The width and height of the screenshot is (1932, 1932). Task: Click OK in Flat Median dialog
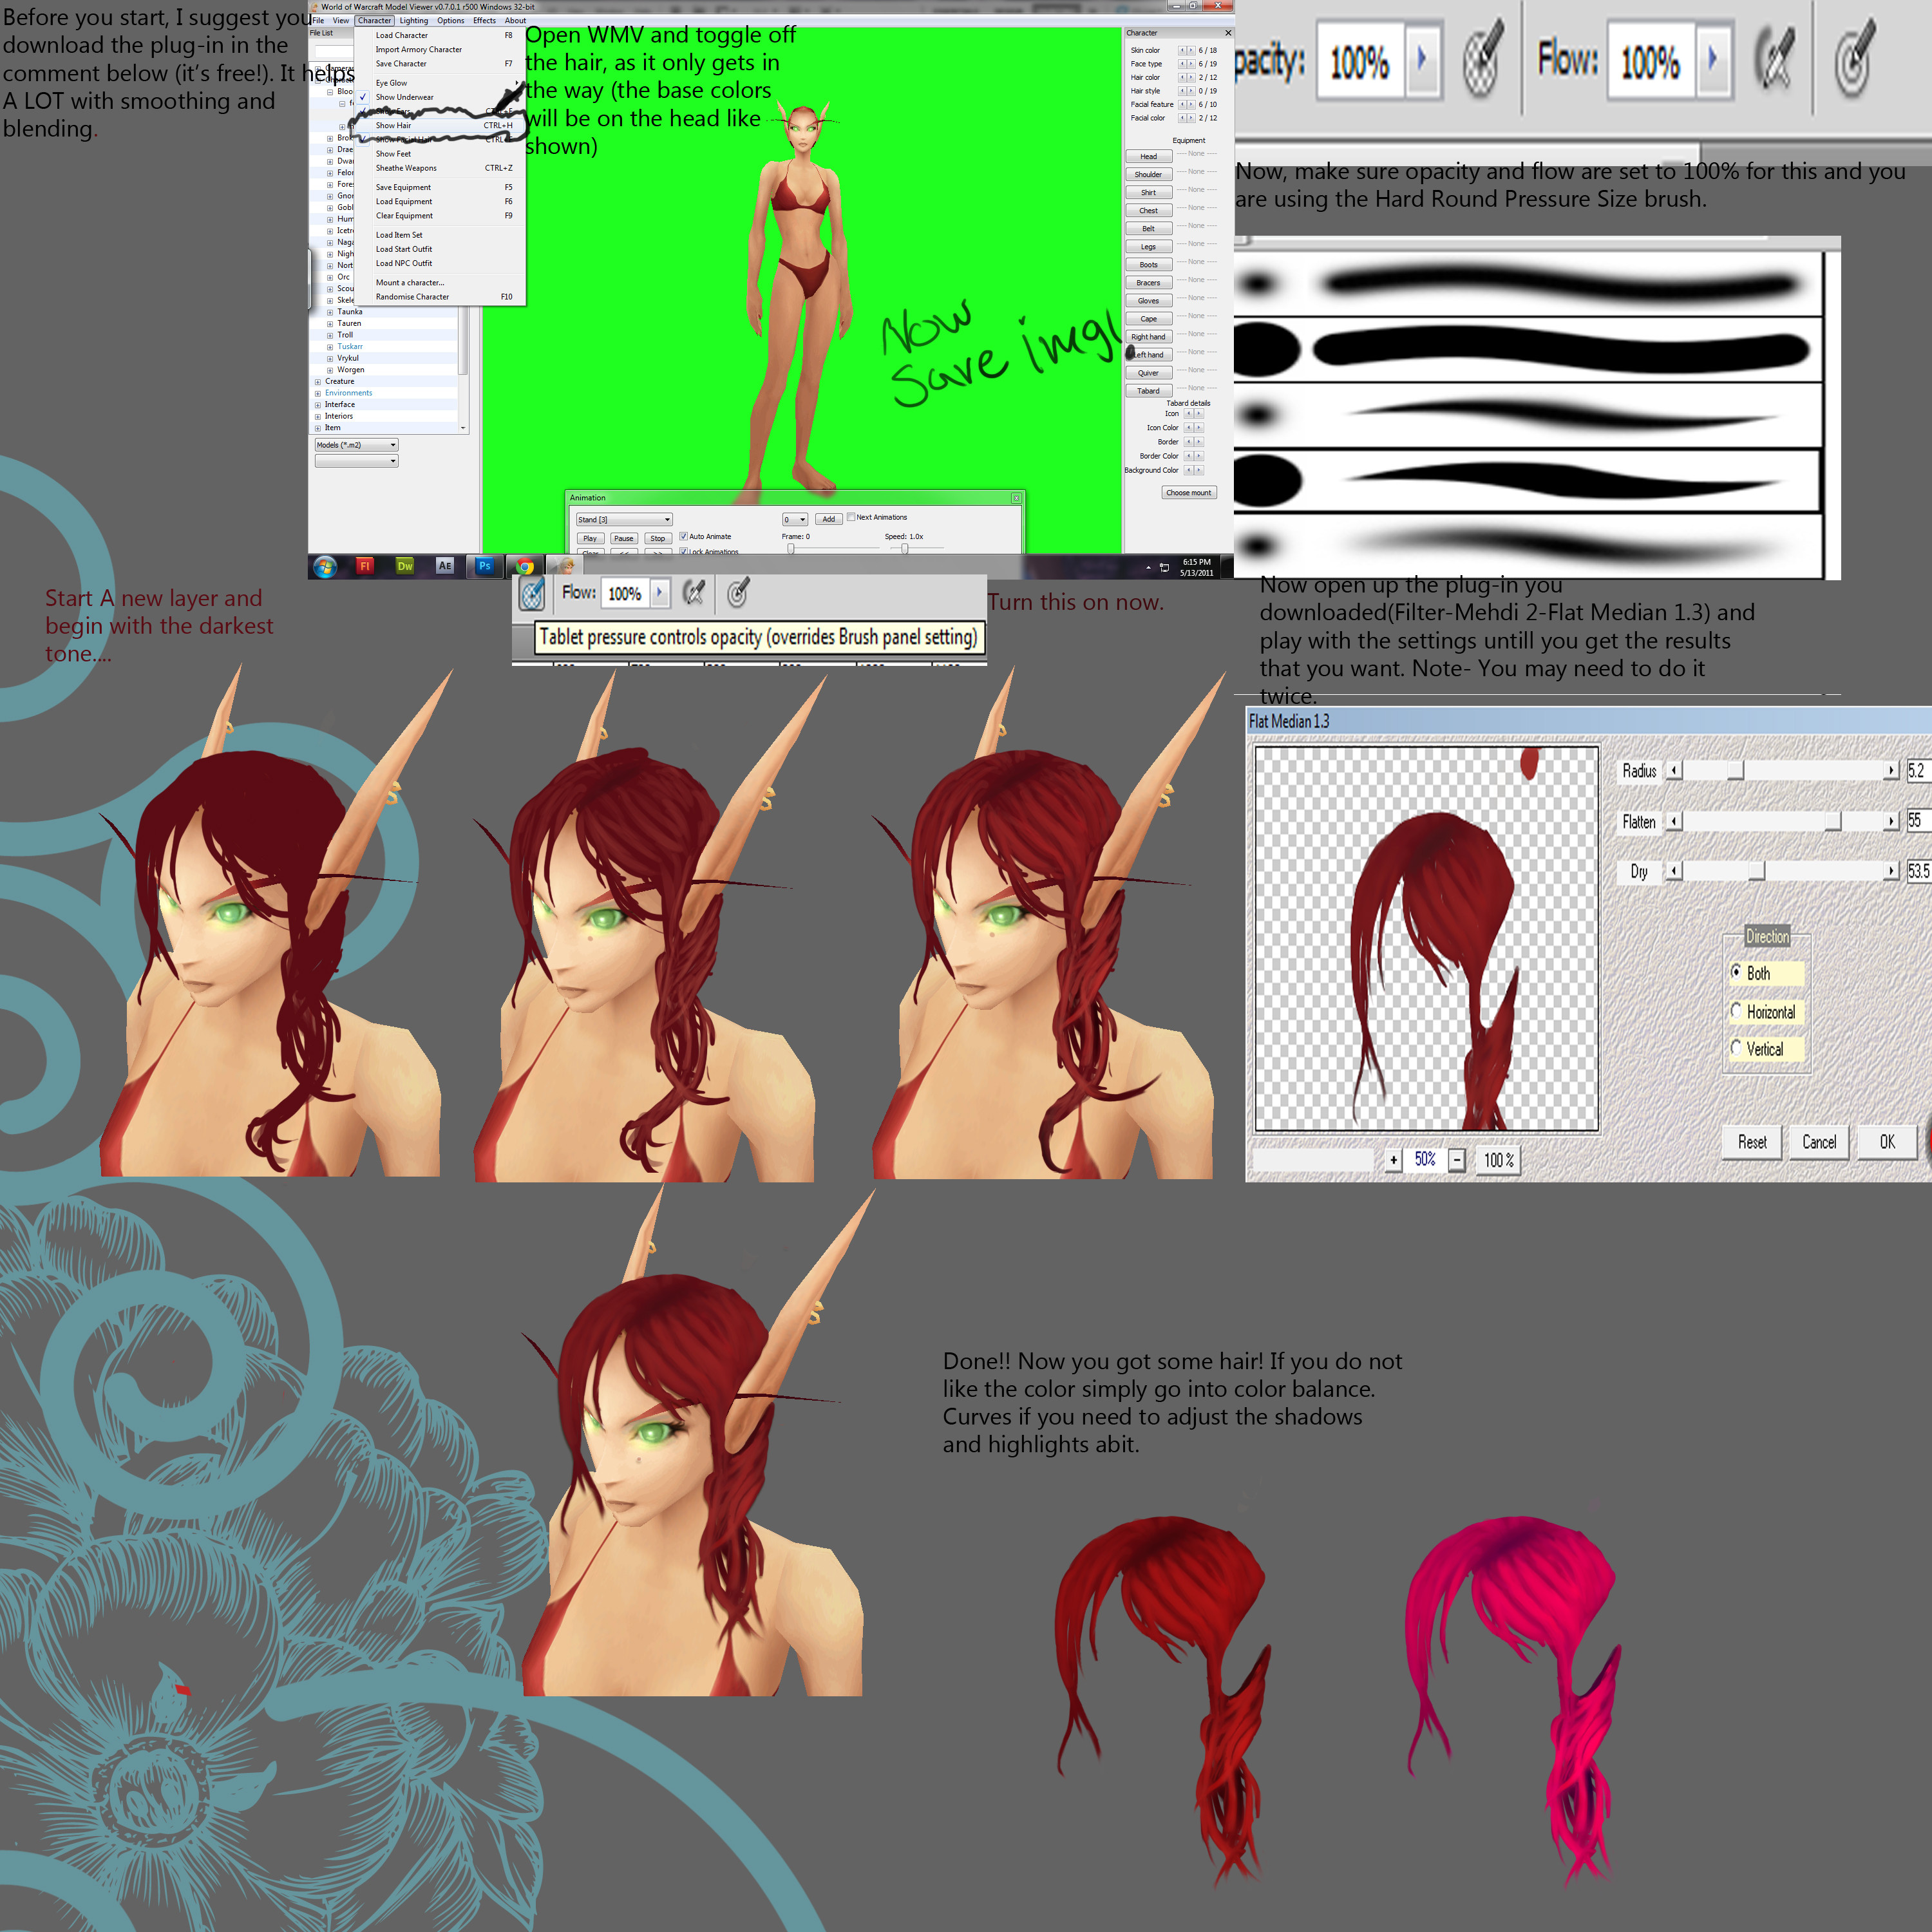point(1887,1142)
